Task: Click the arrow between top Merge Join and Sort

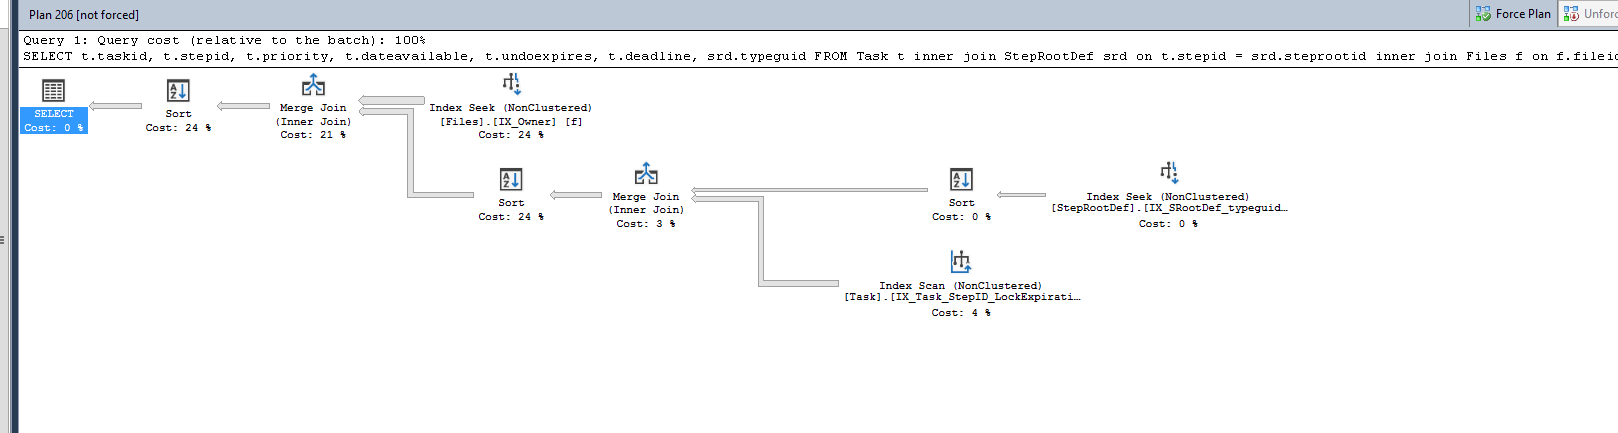Action: click(243, 106)
